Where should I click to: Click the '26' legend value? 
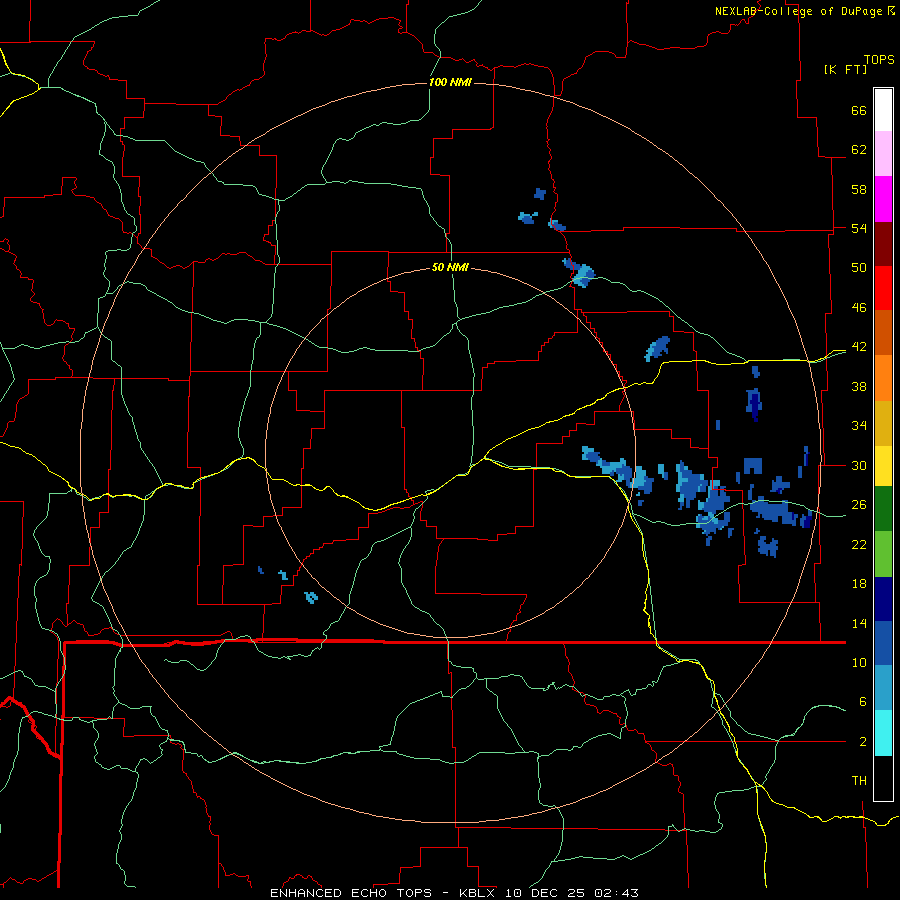tap(859, 505)
